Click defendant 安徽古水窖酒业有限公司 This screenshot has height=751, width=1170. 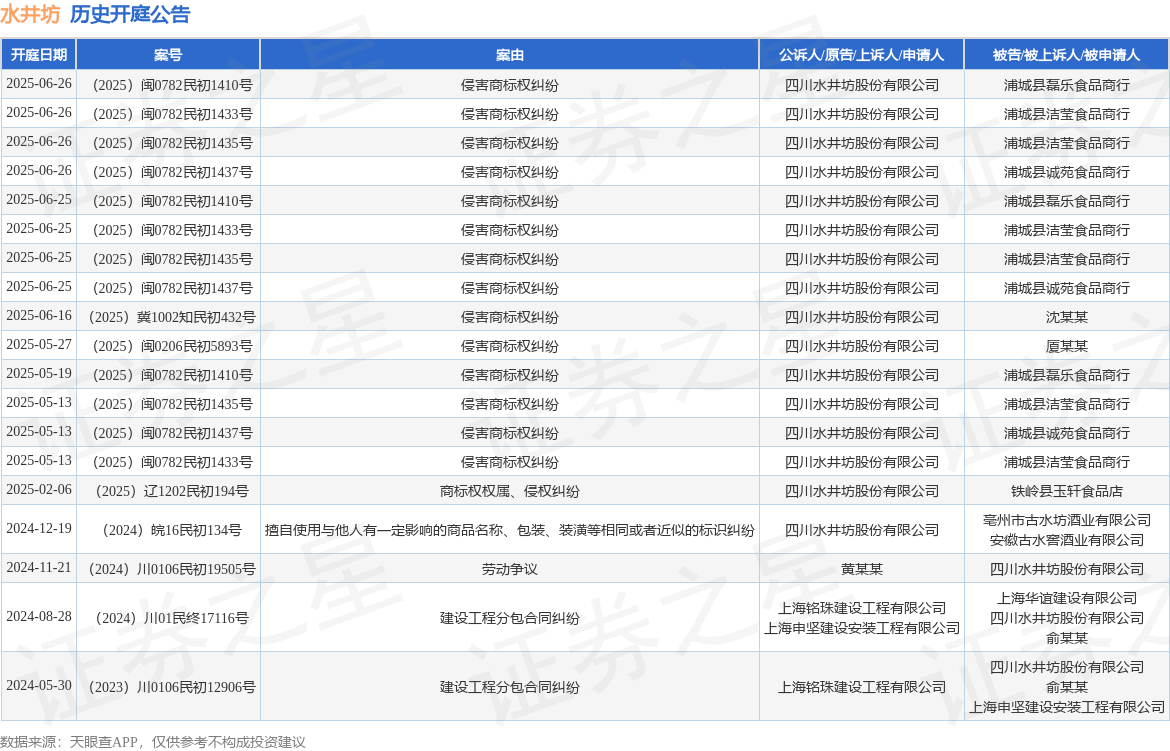click(1066, 540)
